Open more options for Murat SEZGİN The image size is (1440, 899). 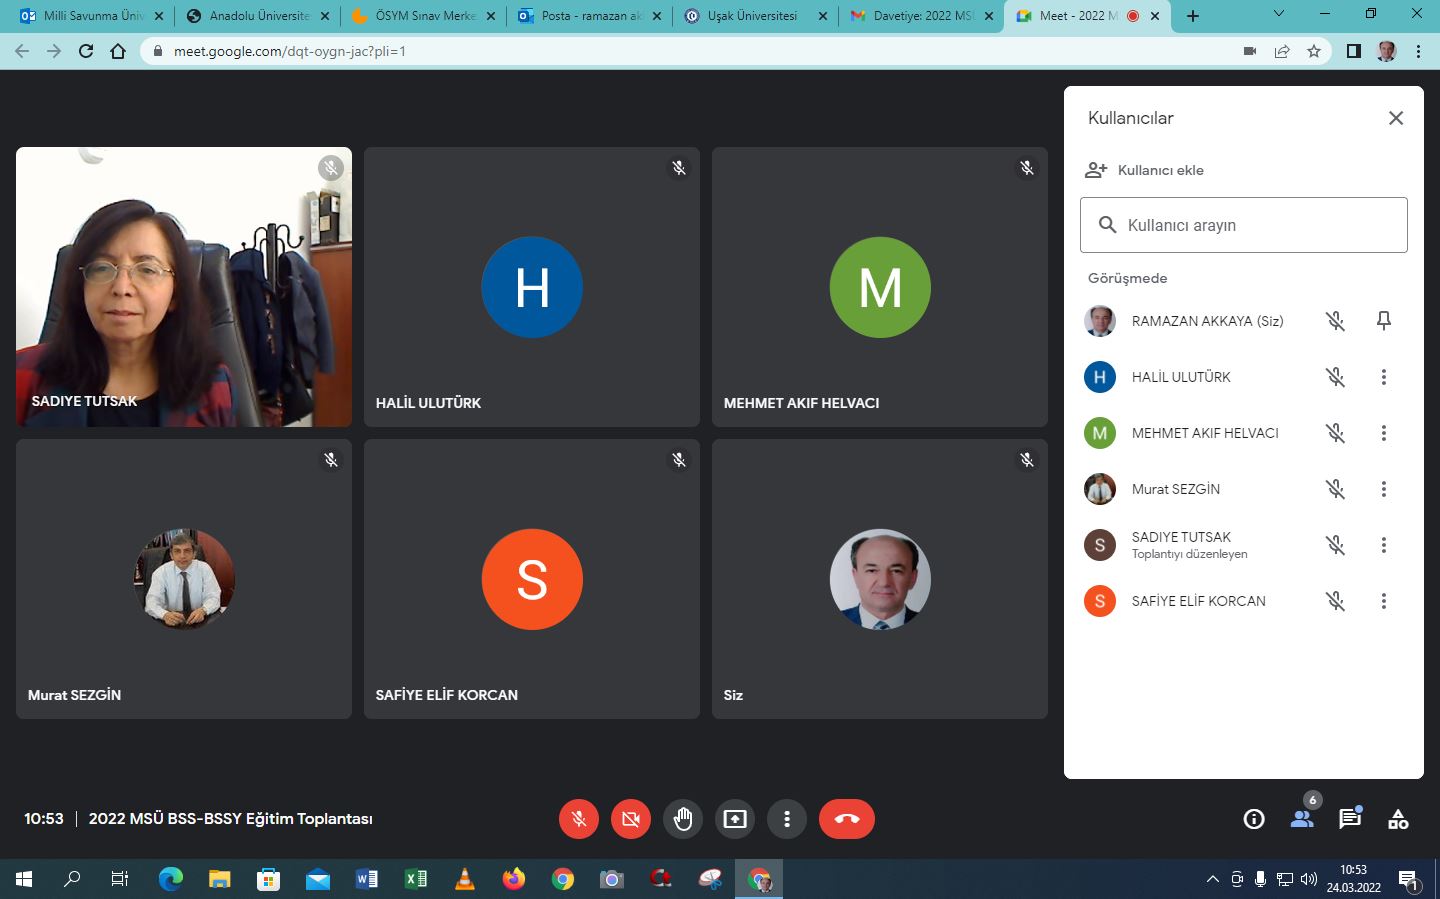(1384, 489)
